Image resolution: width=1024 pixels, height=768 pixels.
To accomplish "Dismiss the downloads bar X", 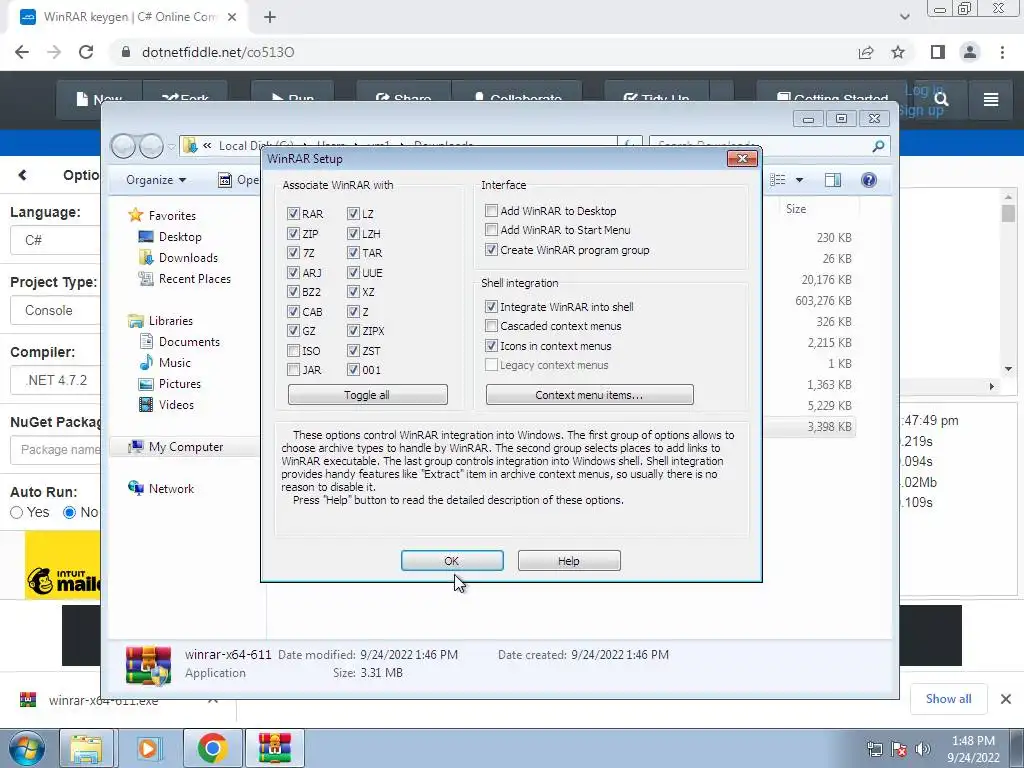I will pyautogui.click(x=1006, y=699).
